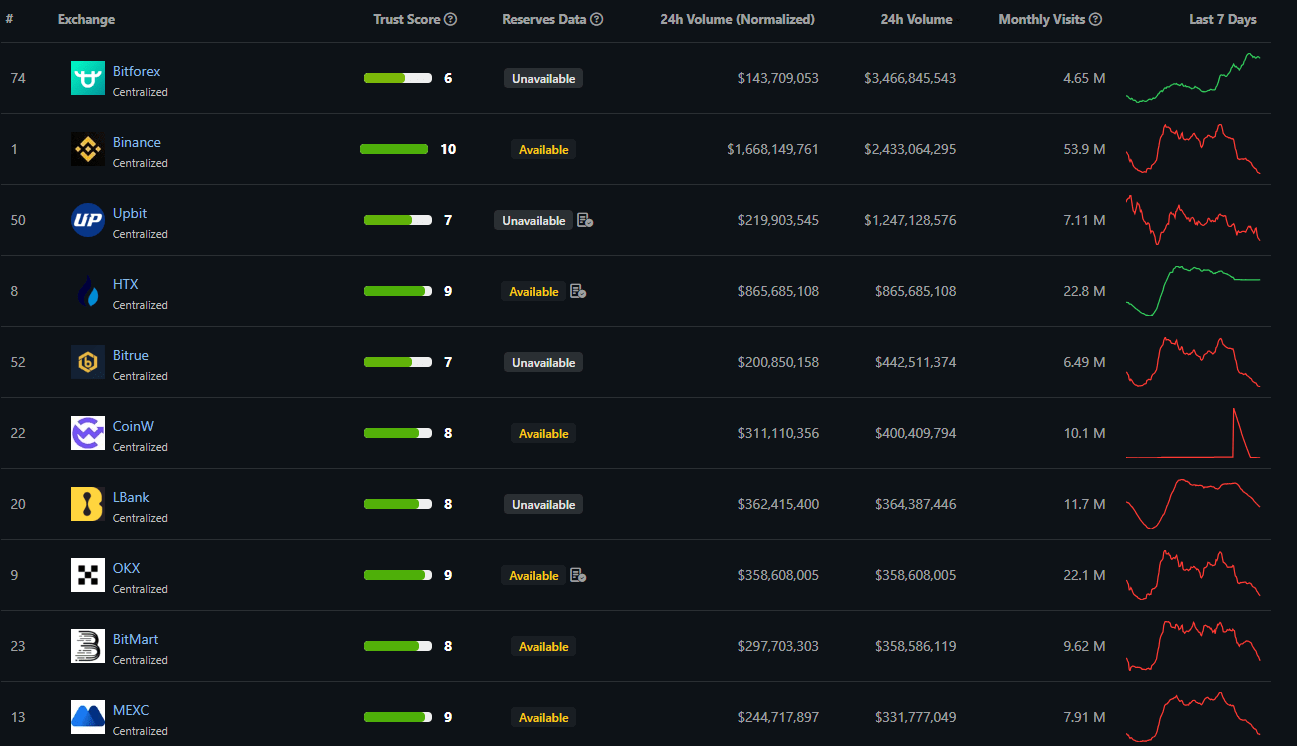
Task: Open the Upbit logo icon
Action: click(x=88, y=220)
